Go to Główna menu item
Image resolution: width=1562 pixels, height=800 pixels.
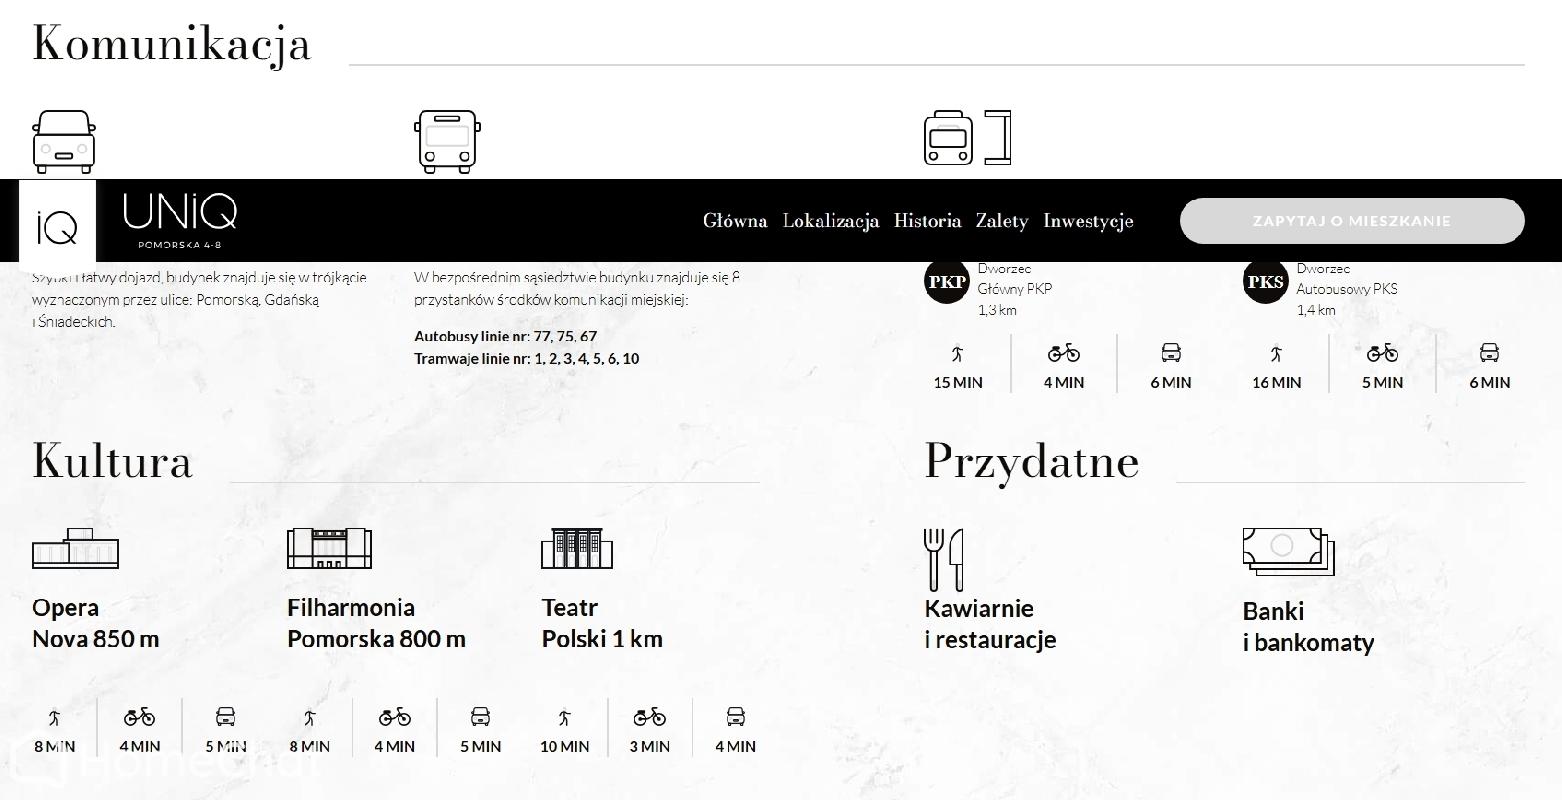pos(735,221)
